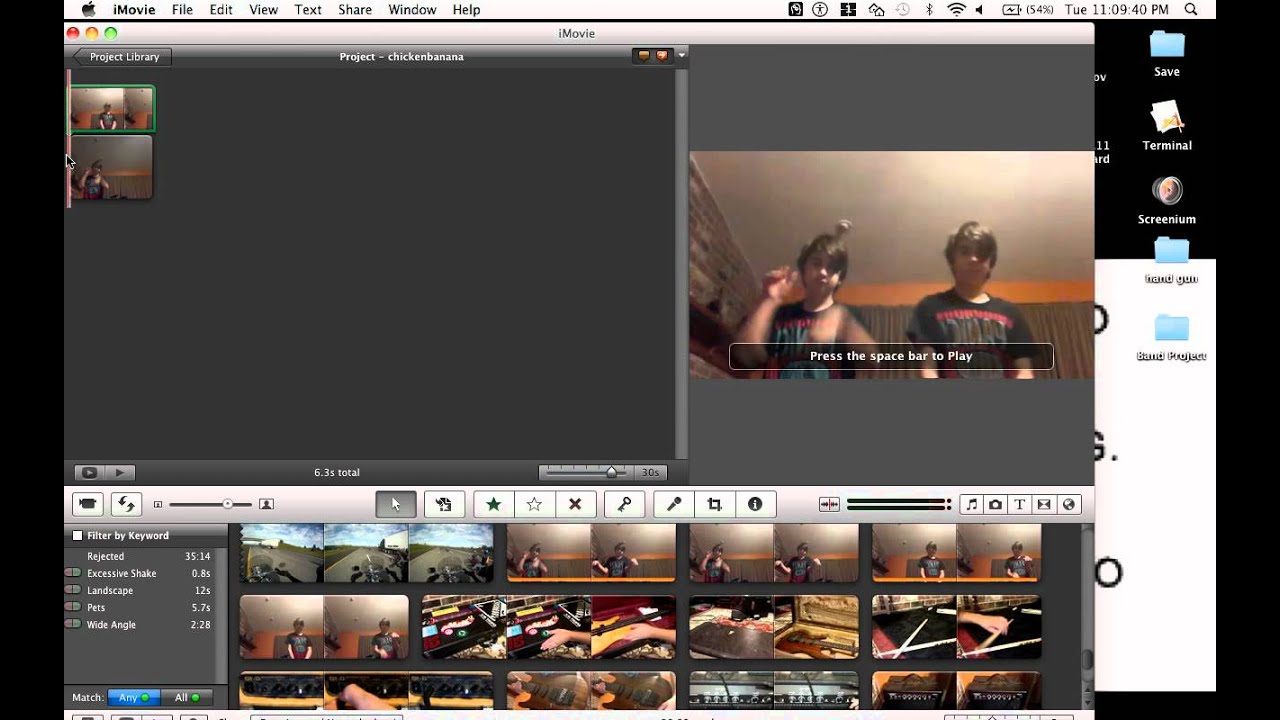
Task: Open the voiceover microphone tool
Action: 674,504
